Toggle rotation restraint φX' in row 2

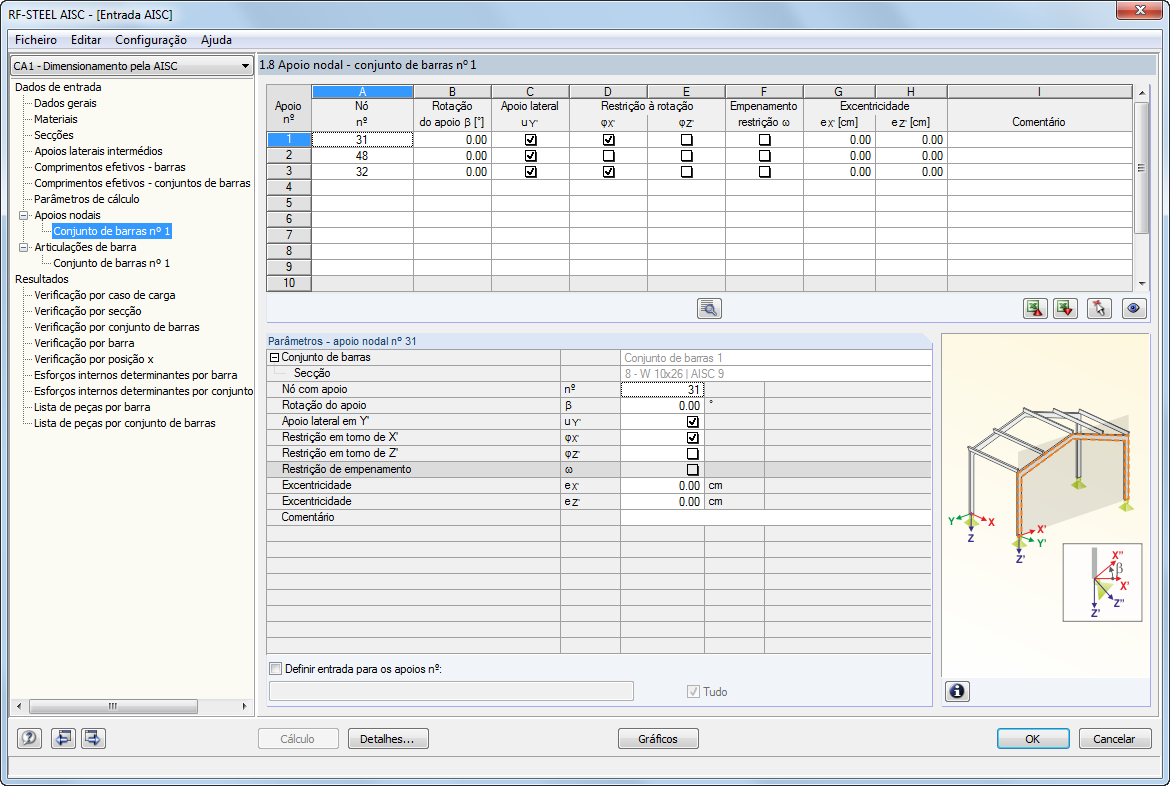[609, 156]
